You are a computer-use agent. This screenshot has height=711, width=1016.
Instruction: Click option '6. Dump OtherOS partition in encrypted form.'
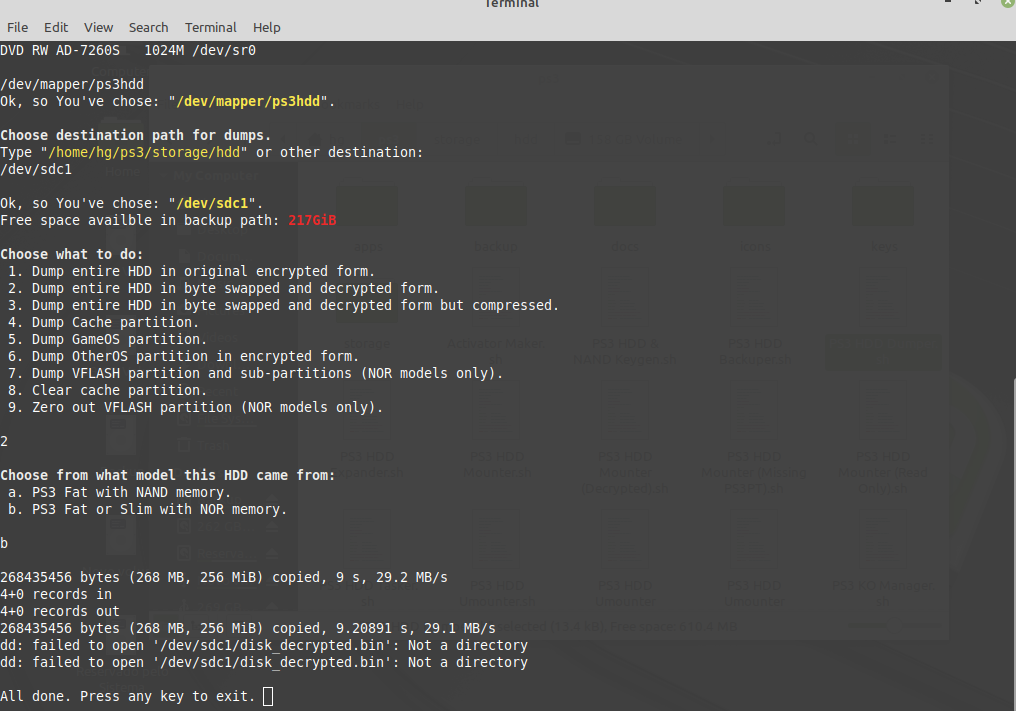pyautogui.click(x=183, y=356)
